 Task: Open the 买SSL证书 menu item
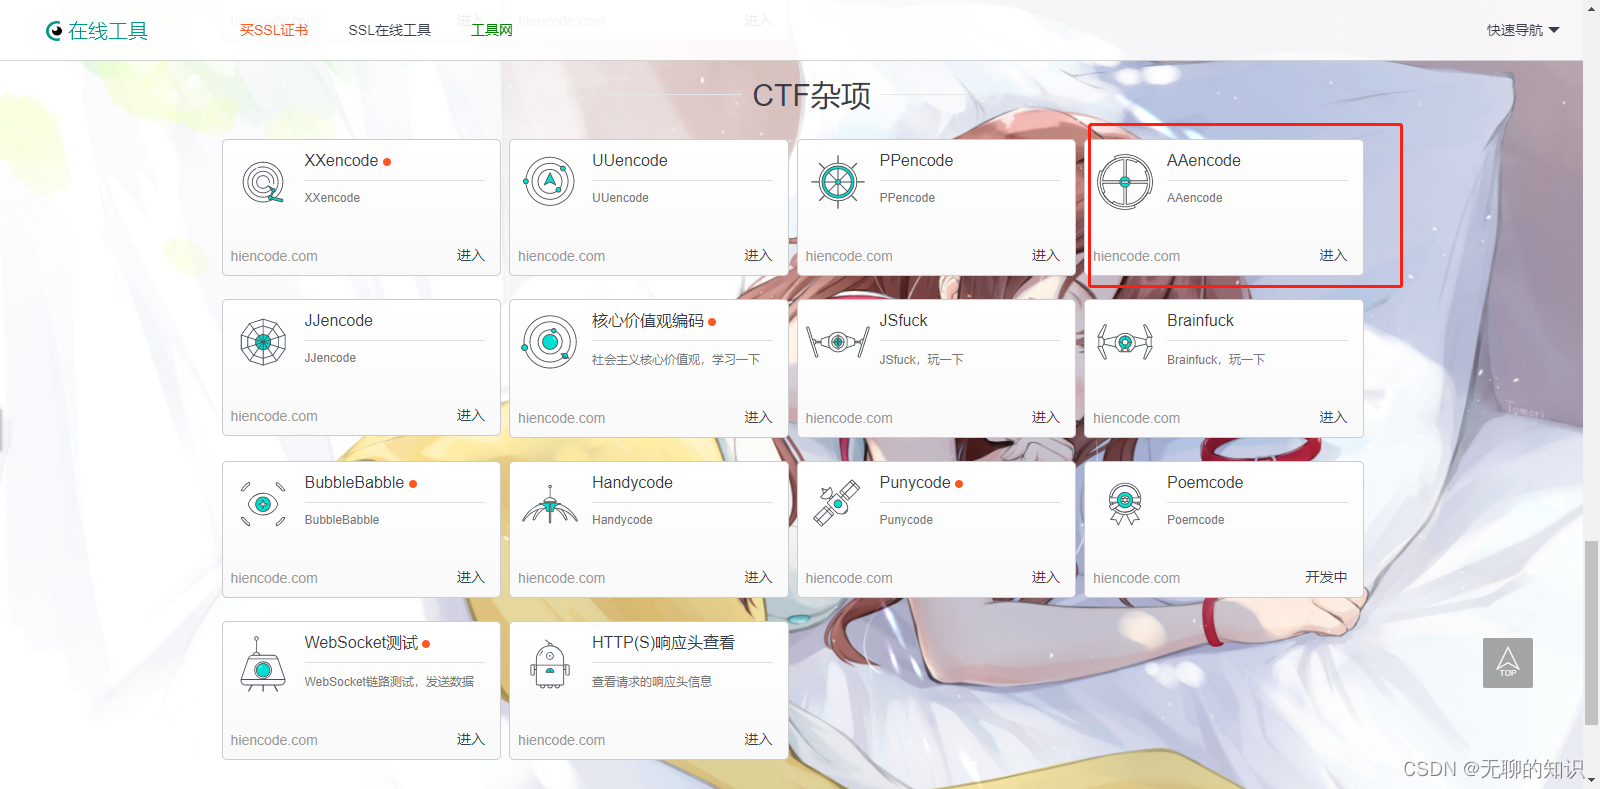click(274, 30)
